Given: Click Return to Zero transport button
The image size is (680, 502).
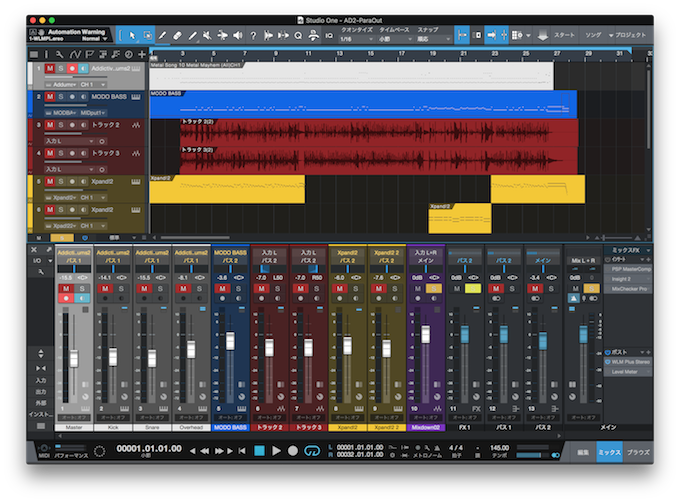Looking at the screenshot, I should (242, 451).
